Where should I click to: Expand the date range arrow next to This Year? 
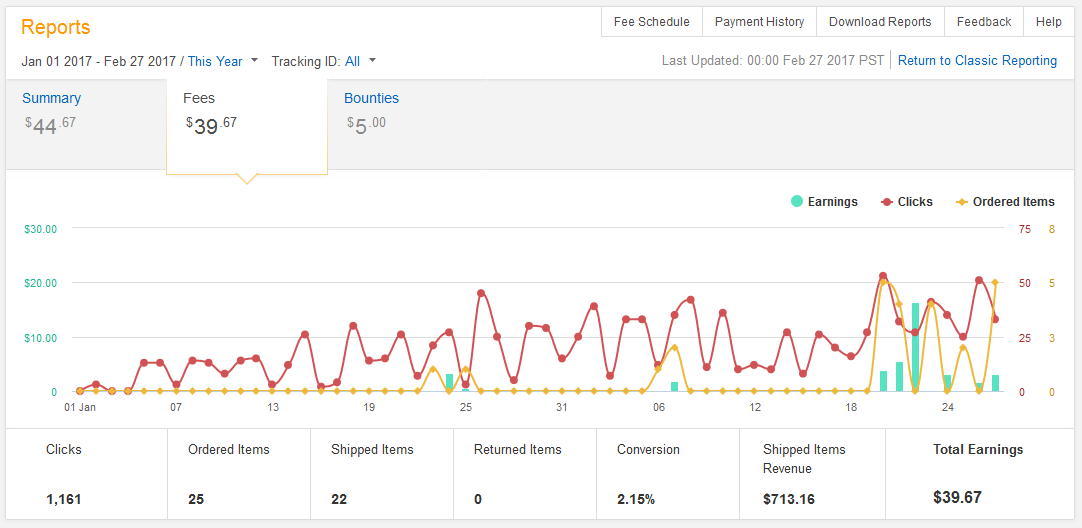point(255,61)
